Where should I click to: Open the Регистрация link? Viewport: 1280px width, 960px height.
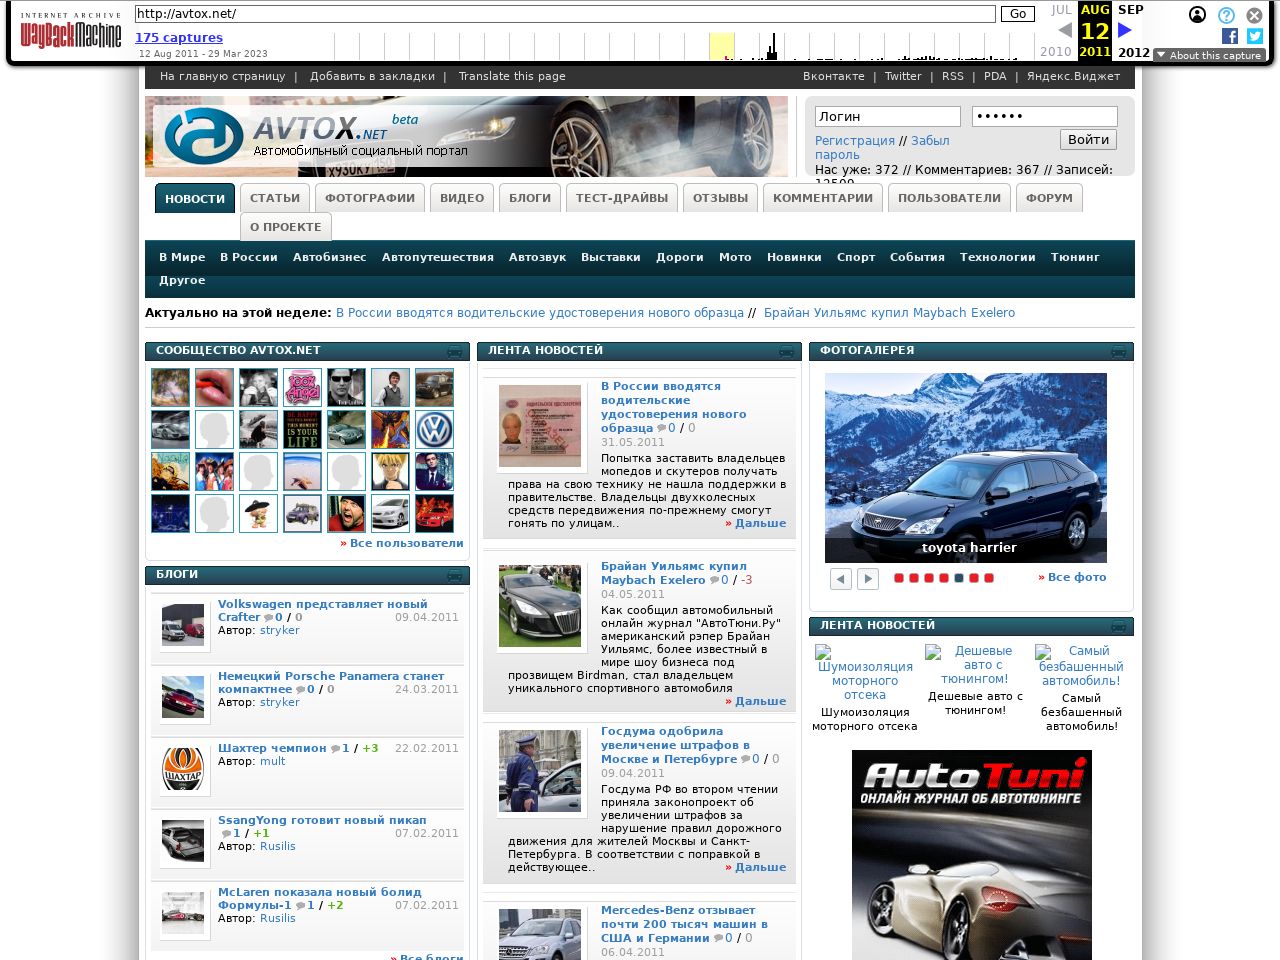854,141
